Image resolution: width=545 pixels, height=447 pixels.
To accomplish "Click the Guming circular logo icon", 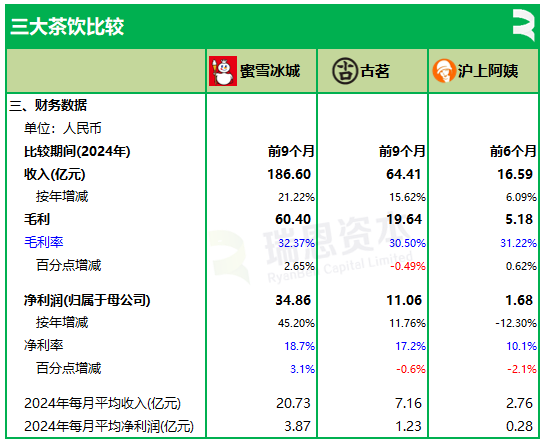I will pos(345,71).
